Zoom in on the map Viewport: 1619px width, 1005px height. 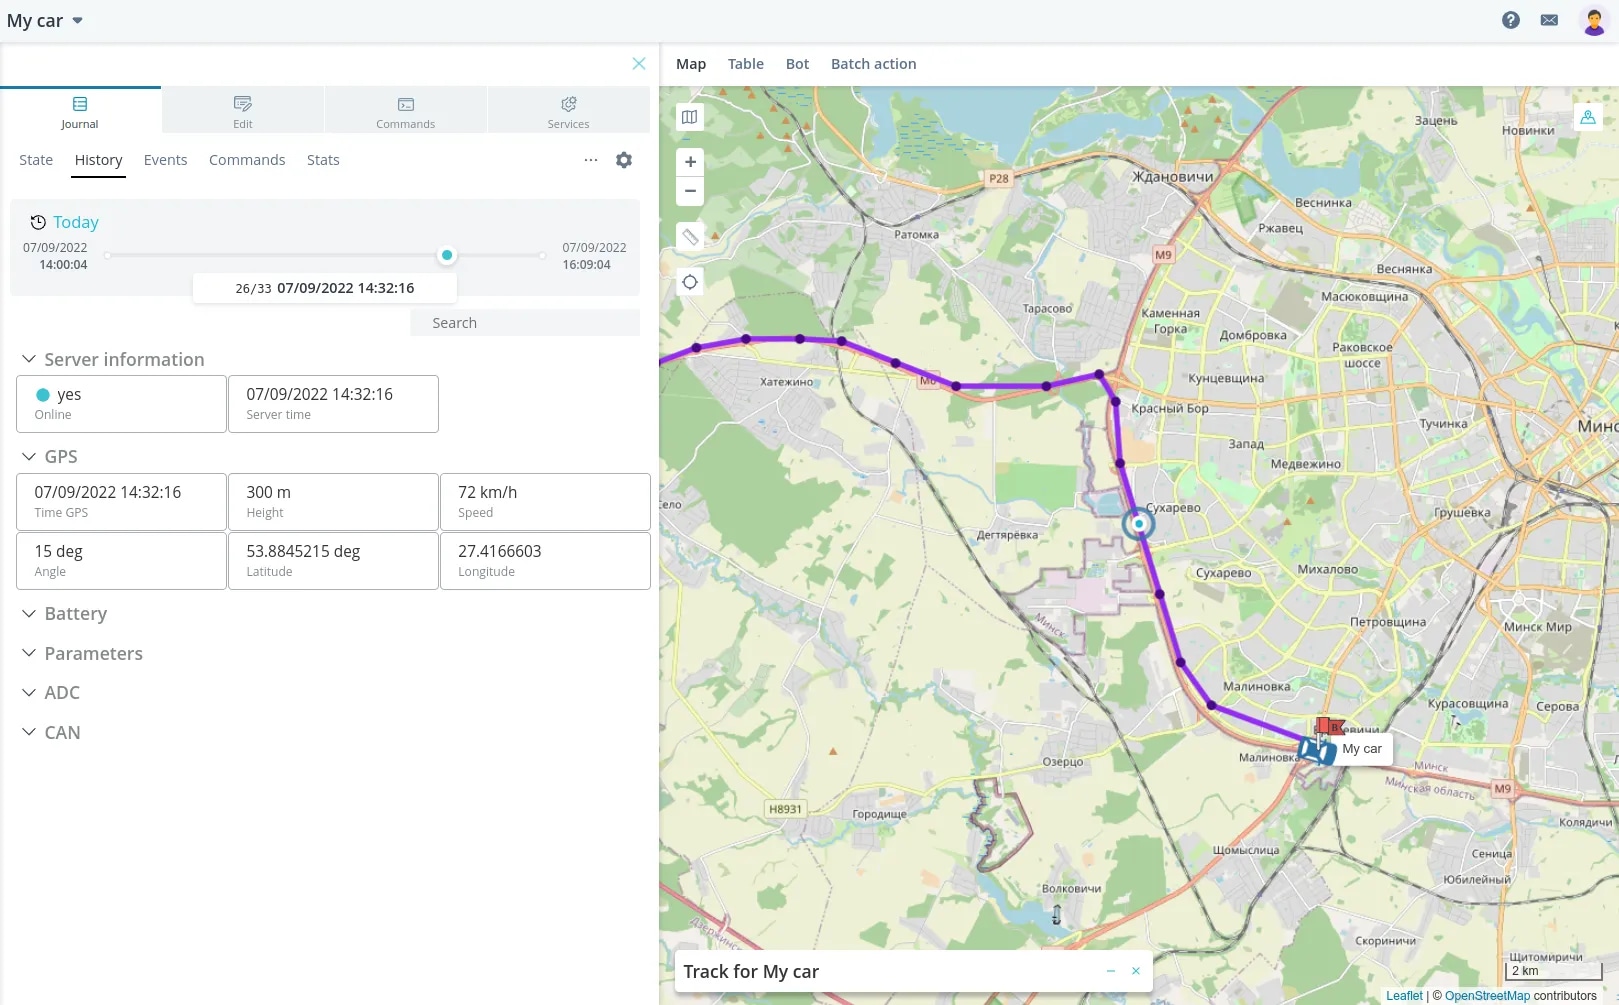coord(690,162)
